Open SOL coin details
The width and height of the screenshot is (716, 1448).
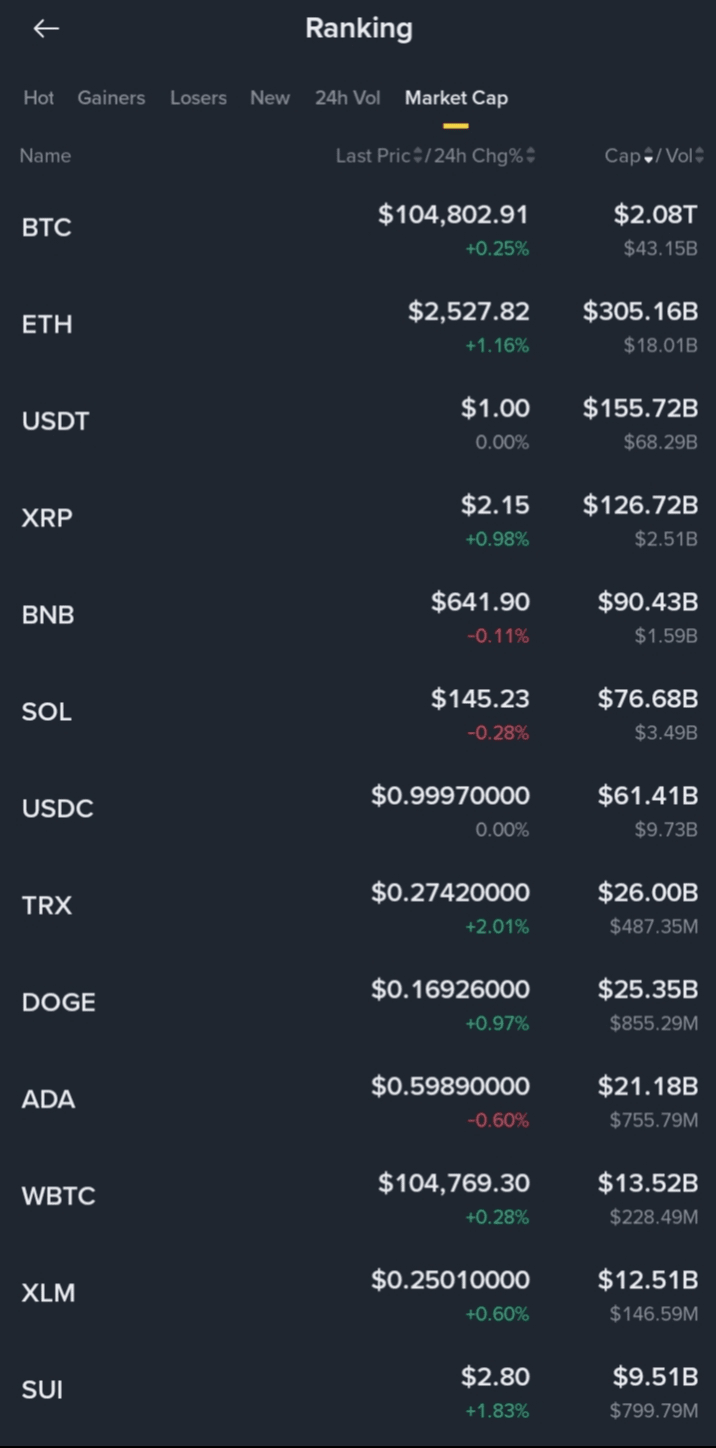click(47, 712)
